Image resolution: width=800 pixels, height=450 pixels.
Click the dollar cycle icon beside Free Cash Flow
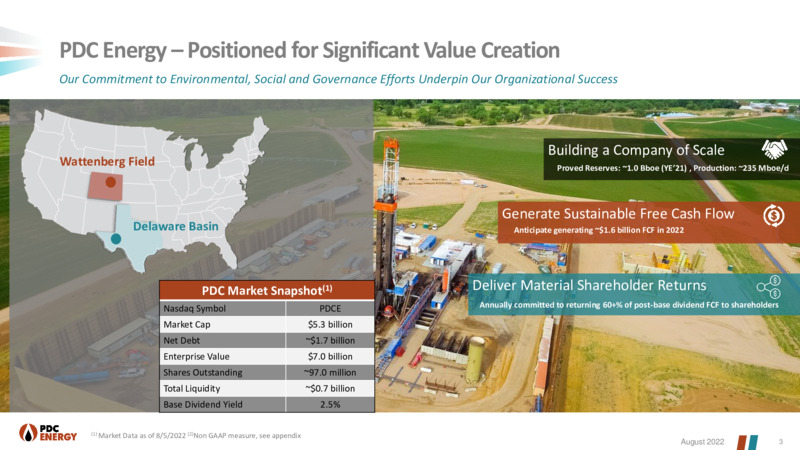(773, 215)
